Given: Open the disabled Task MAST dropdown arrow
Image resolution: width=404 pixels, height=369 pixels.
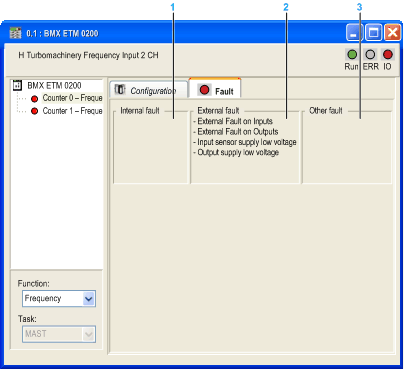Looking at the screenshot, I should (x=89, y=334).
